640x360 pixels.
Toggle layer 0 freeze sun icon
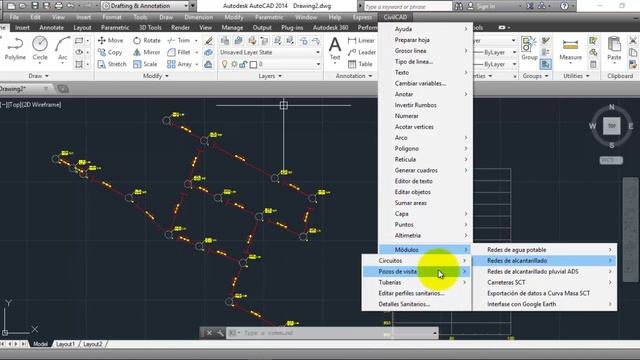[x=234, y=64]
